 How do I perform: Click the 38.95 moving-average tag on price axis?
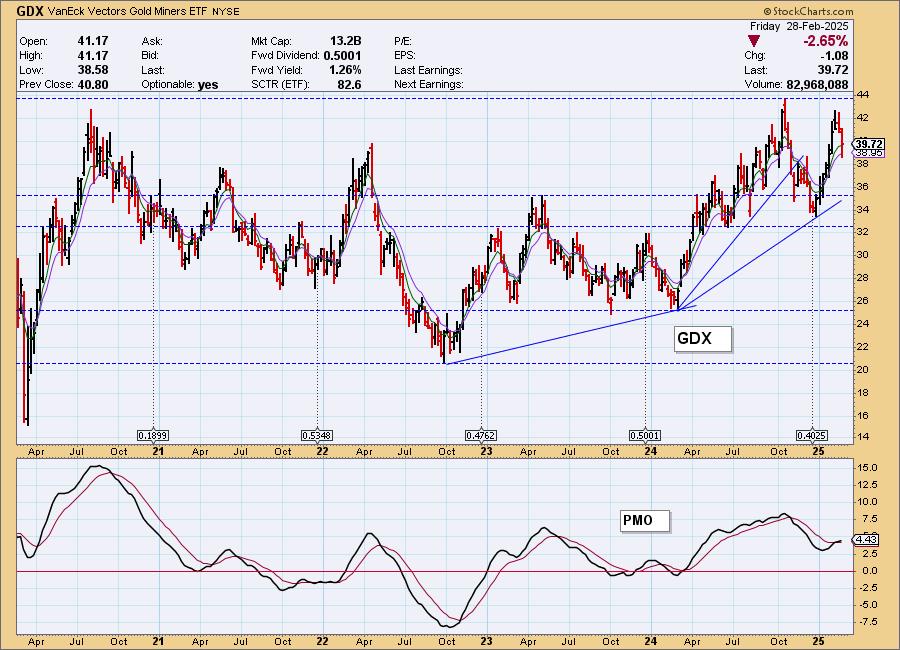tap(869, 153)
